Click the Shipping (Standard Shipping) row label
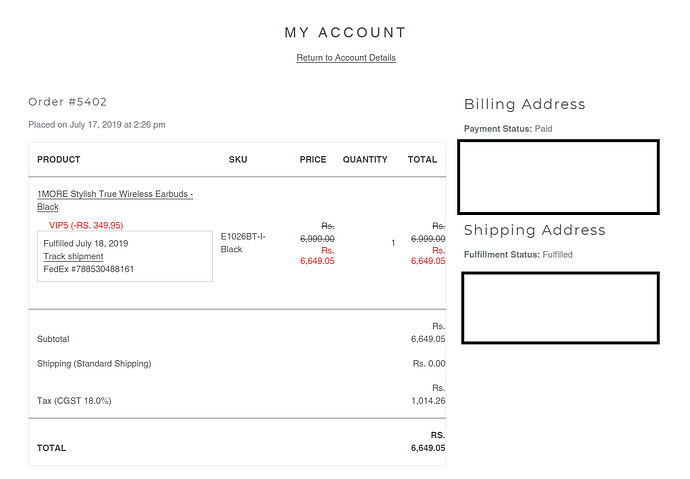This screenshot has height=479, width=690. pos(94,363)
